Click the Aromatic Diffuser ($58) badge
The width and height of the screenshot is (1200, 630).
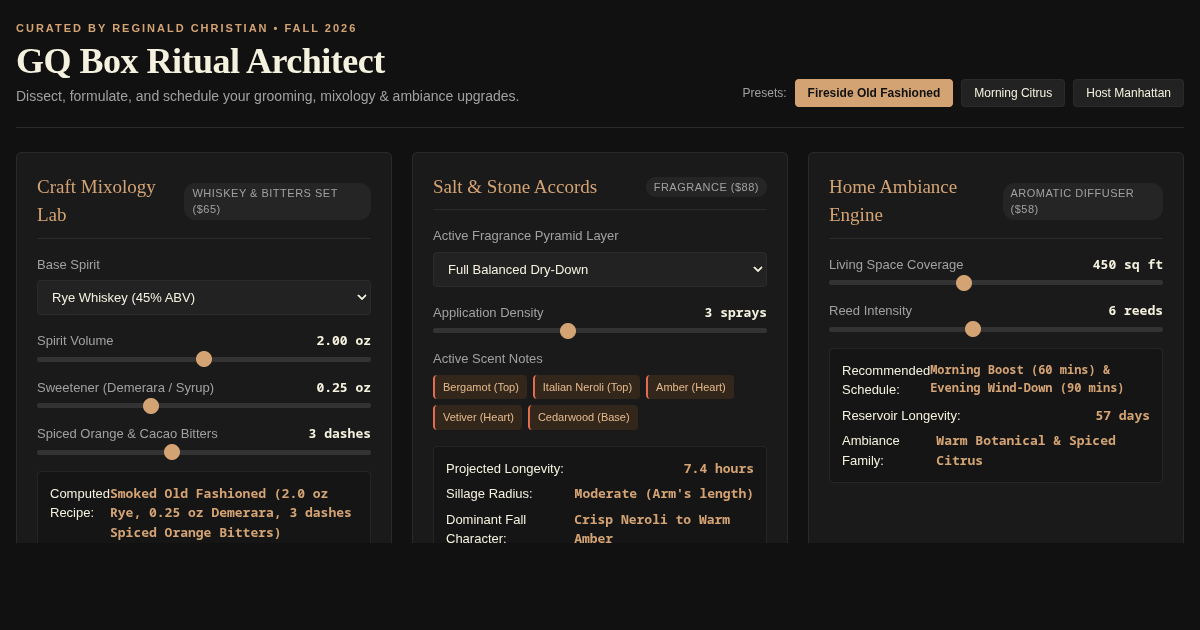click(1083, 201)
